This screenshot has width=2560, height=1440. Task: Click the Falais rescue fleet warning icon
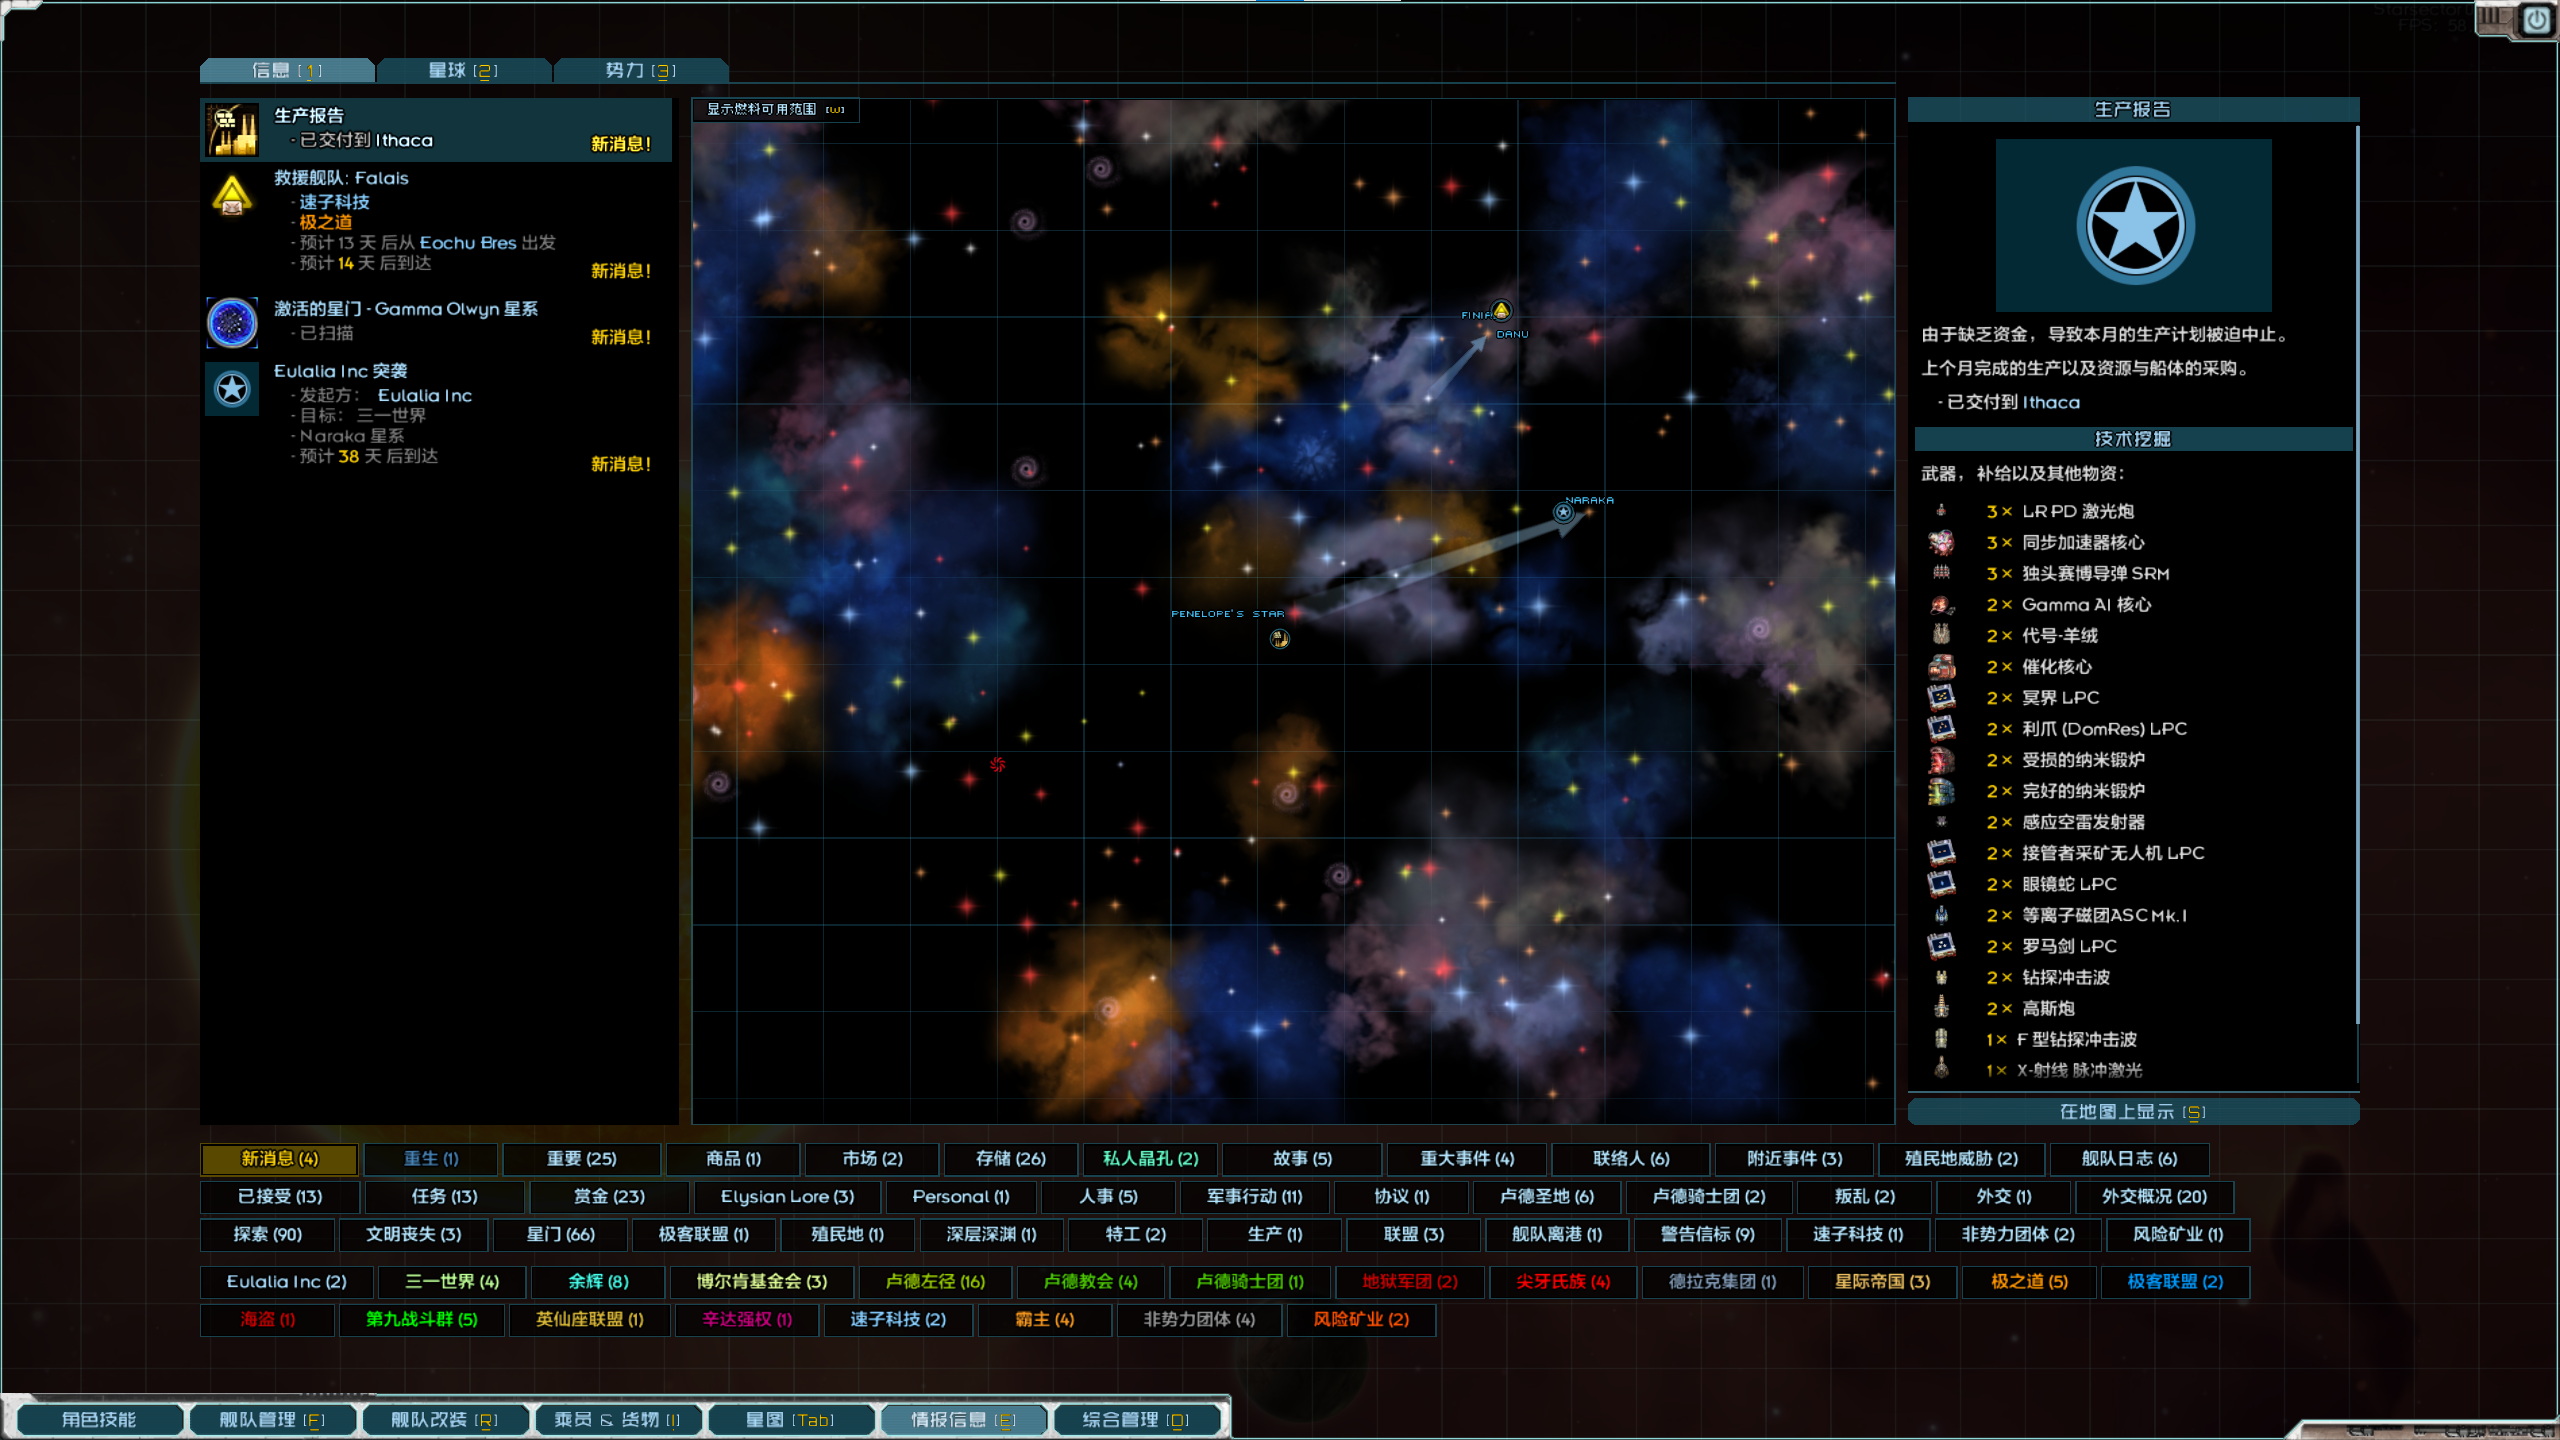tap(232, 196)
